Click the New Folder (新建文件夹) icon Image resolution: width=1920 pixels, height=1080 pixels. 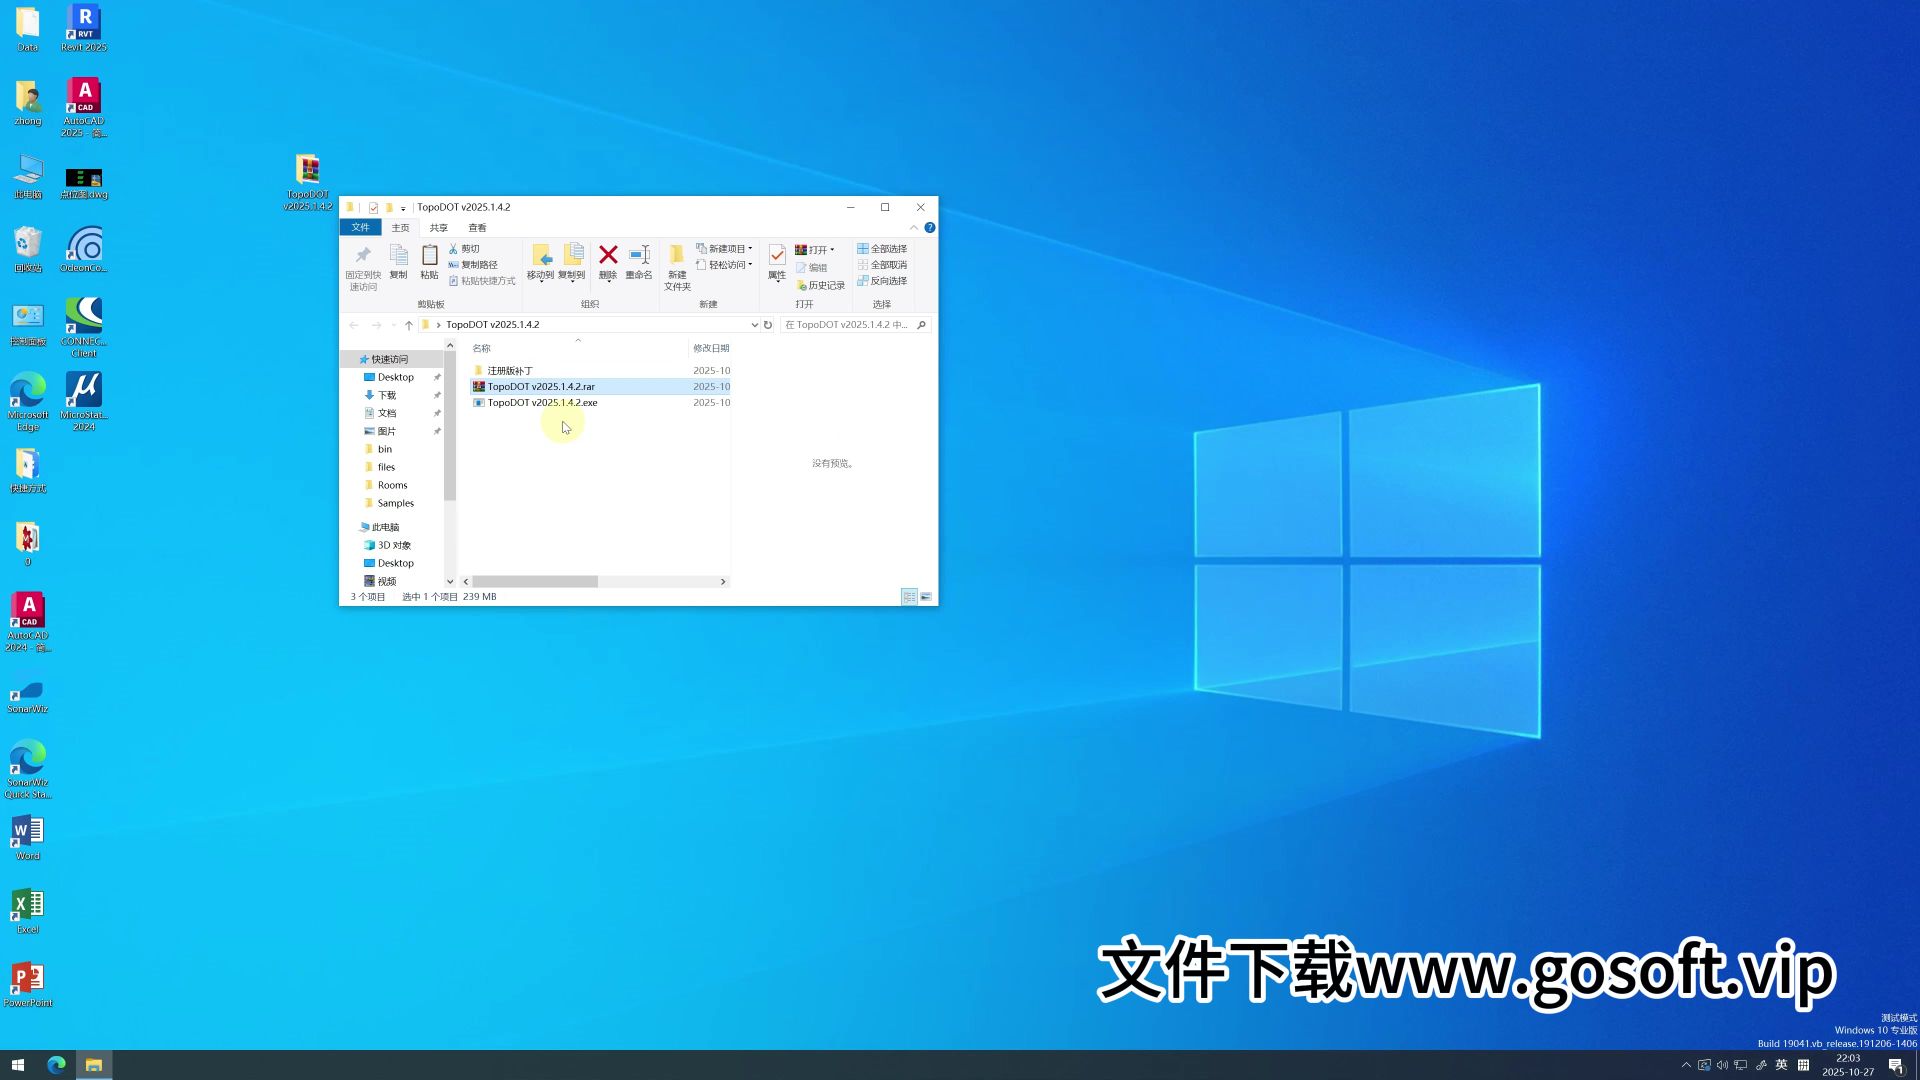tap(677, 256)
